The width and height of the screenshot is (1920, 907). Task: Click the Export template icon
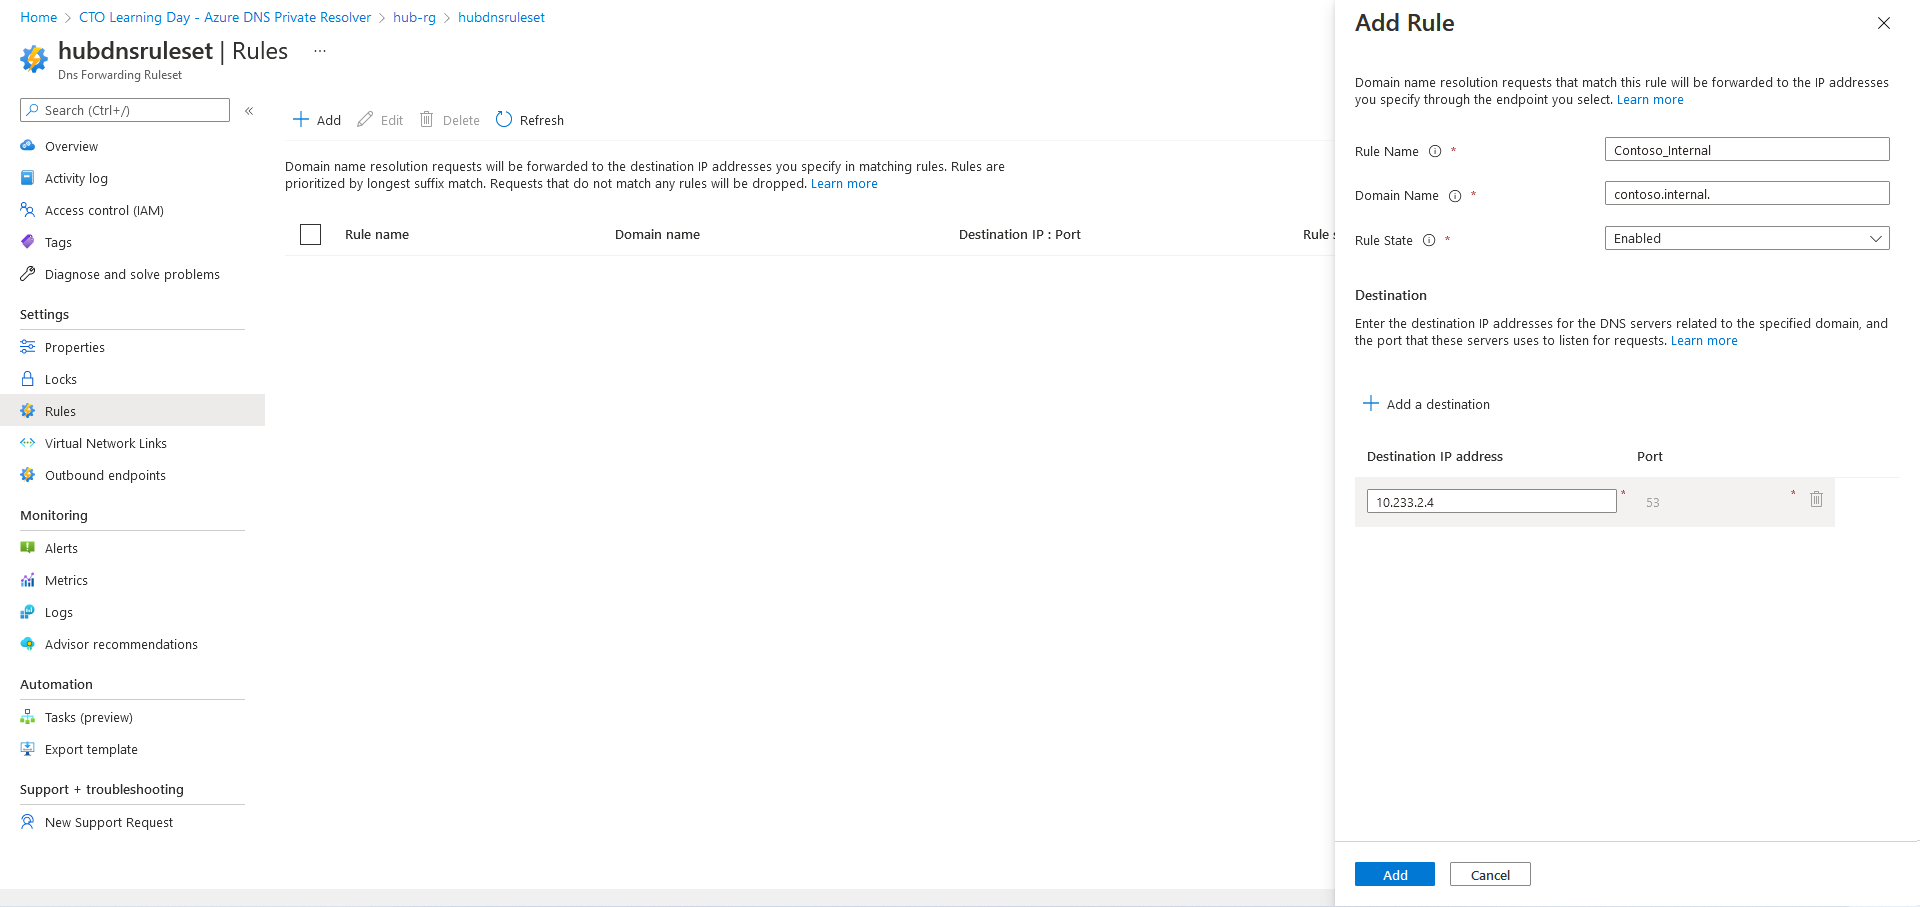click(x=28, y=749)
